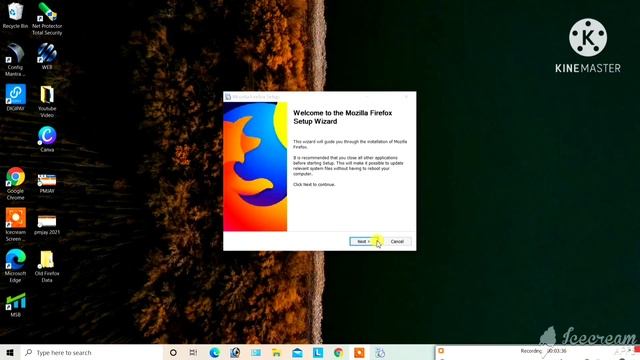
Task: Select Microsoft Edge desktop shortcut
Action: tap(15, 266)
